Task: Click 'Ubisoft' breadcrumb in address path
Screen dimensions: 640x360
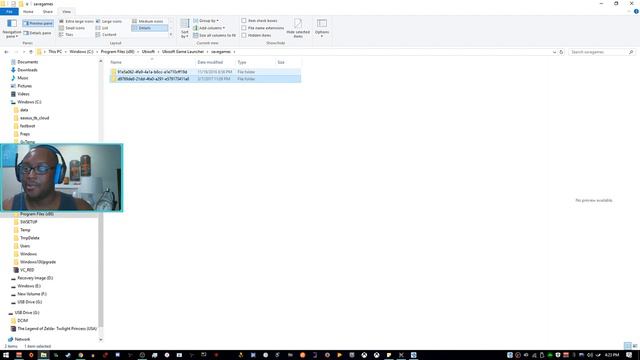Action: pyautogui.click(x=148, y=52)
